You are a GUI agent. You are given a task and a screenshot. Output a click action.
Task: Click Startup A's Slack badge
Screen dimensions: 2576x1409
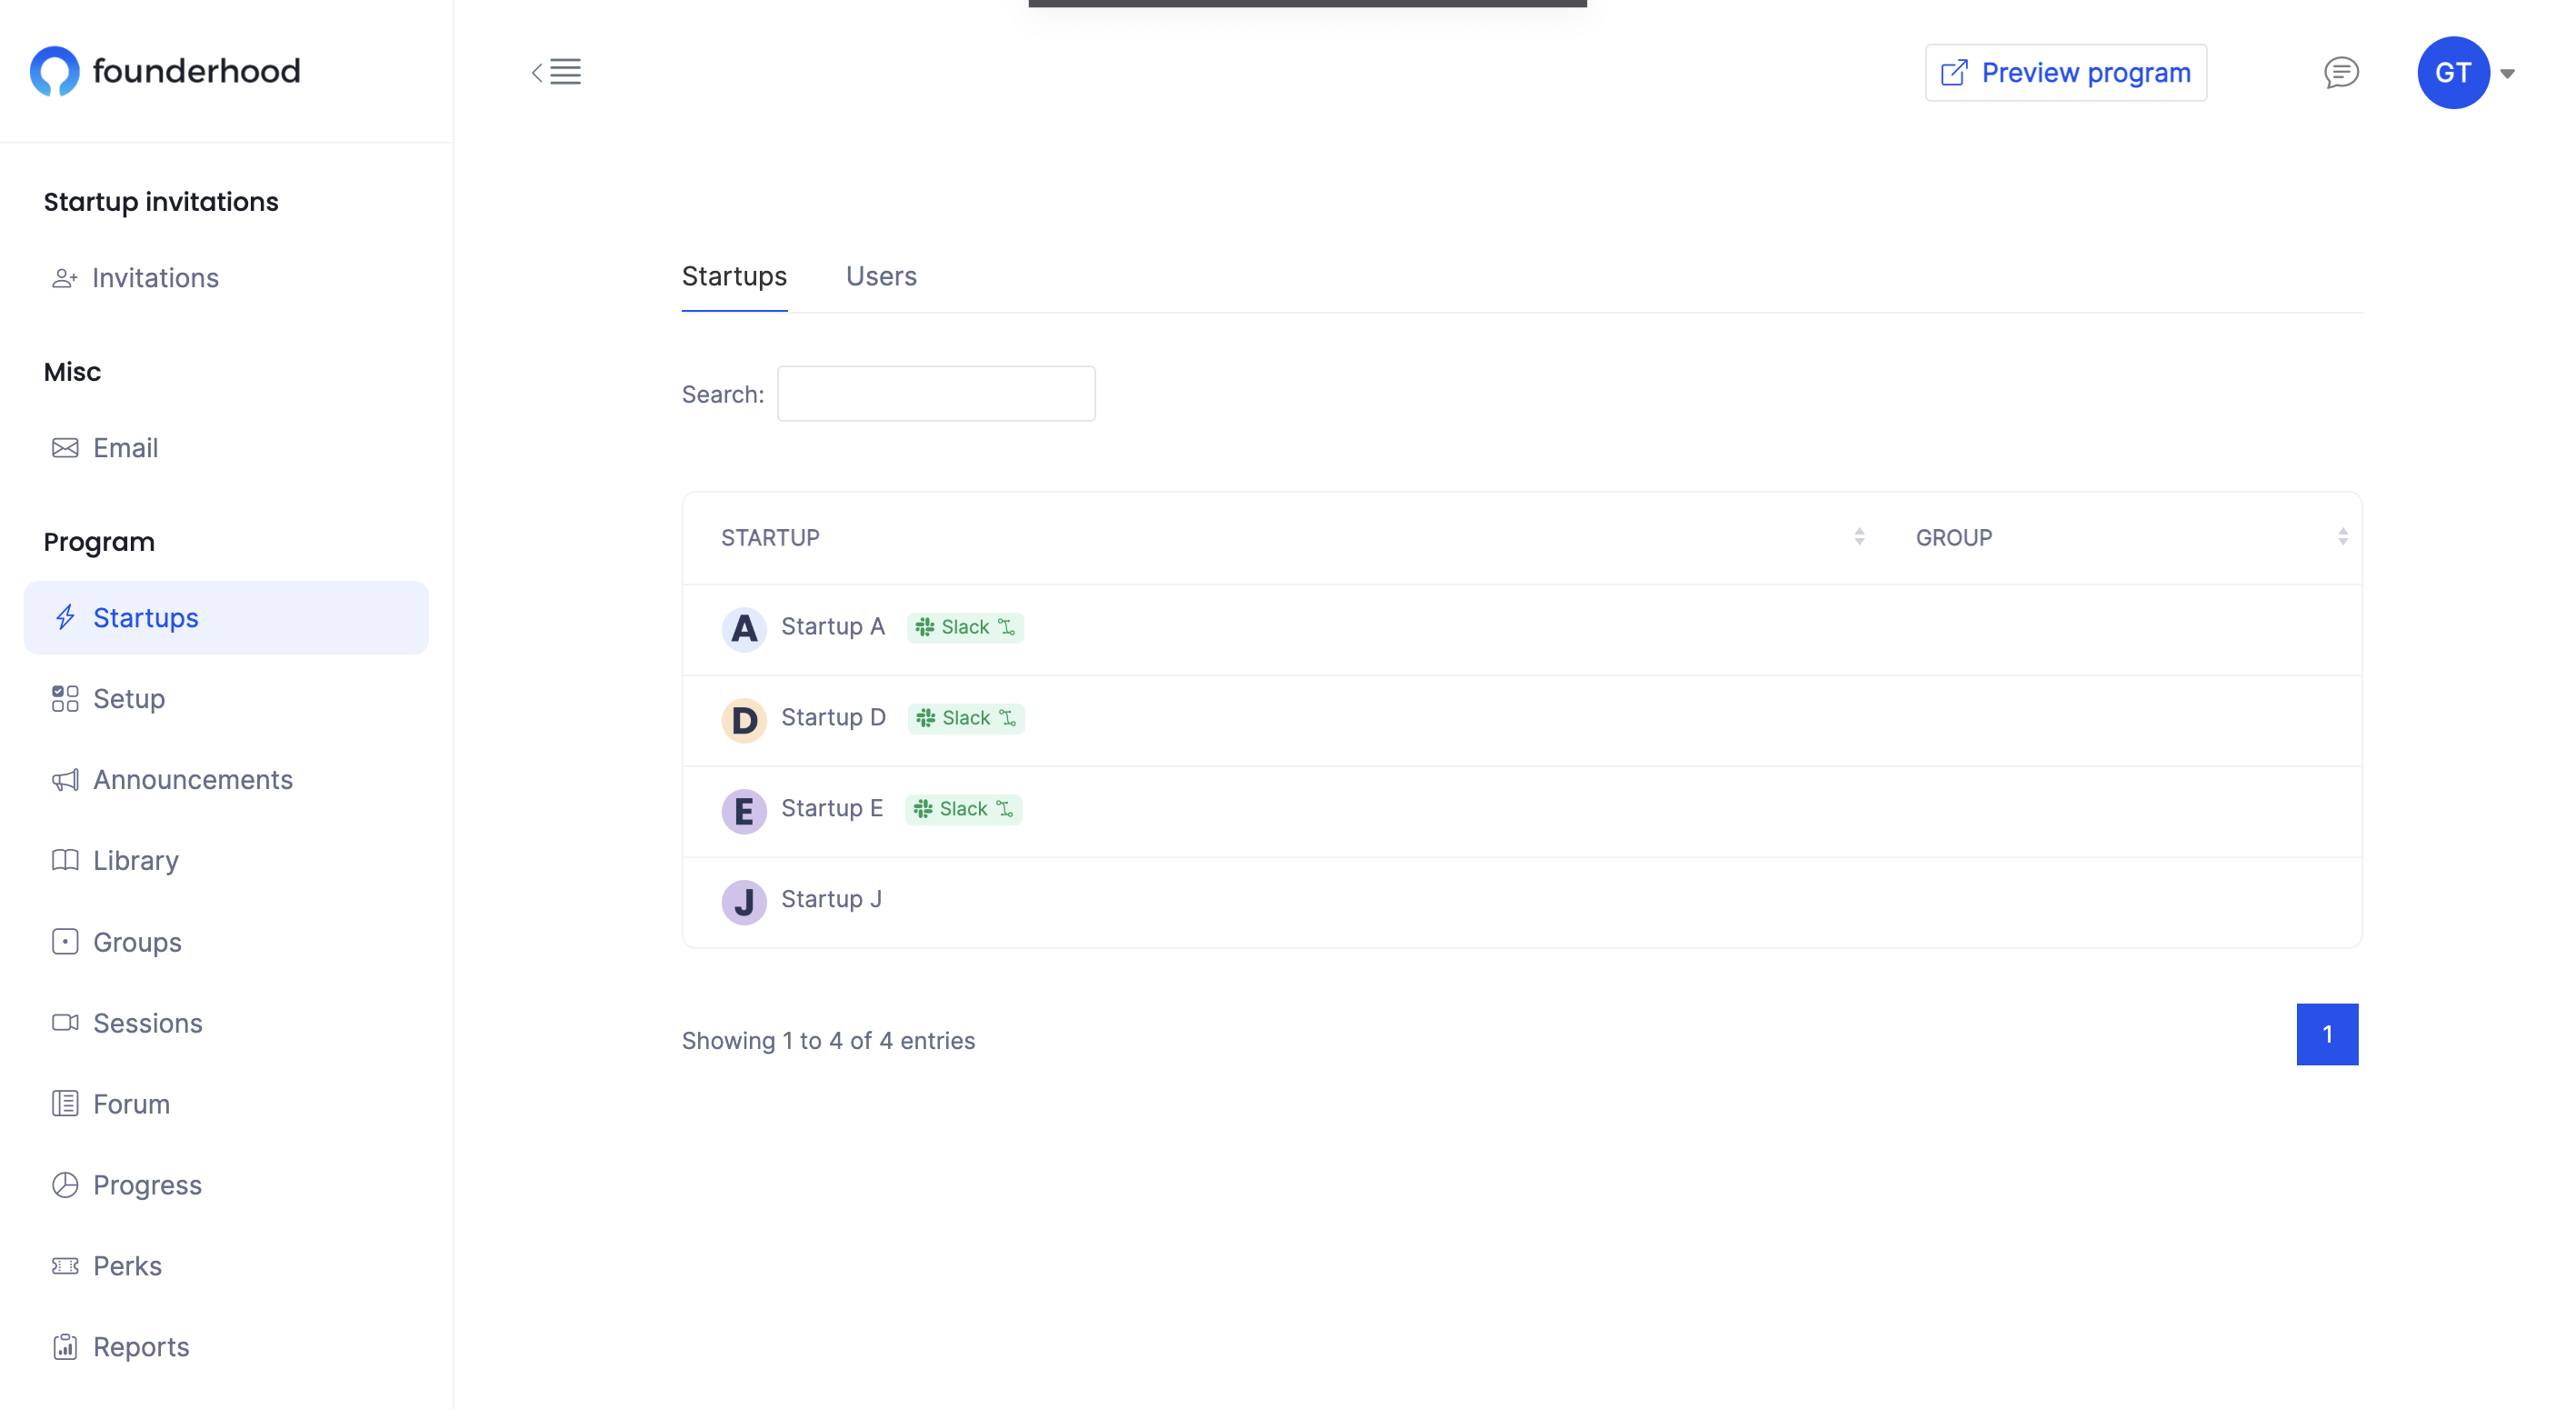[x=964, y=627]
